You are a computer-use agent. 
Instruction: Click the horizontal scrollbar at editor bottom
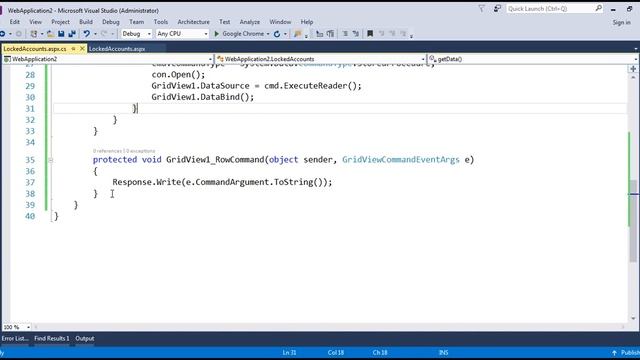tap(330, 327)
